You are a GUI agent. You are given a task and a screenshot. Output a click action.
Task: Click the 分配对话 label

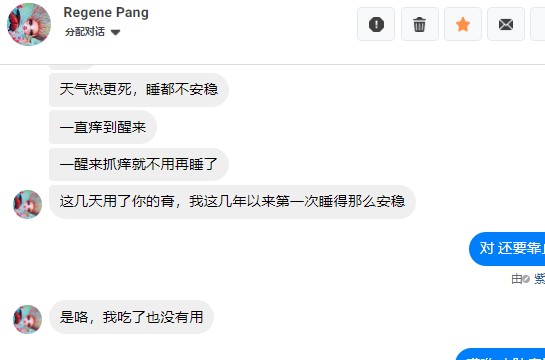click(84, 32)
